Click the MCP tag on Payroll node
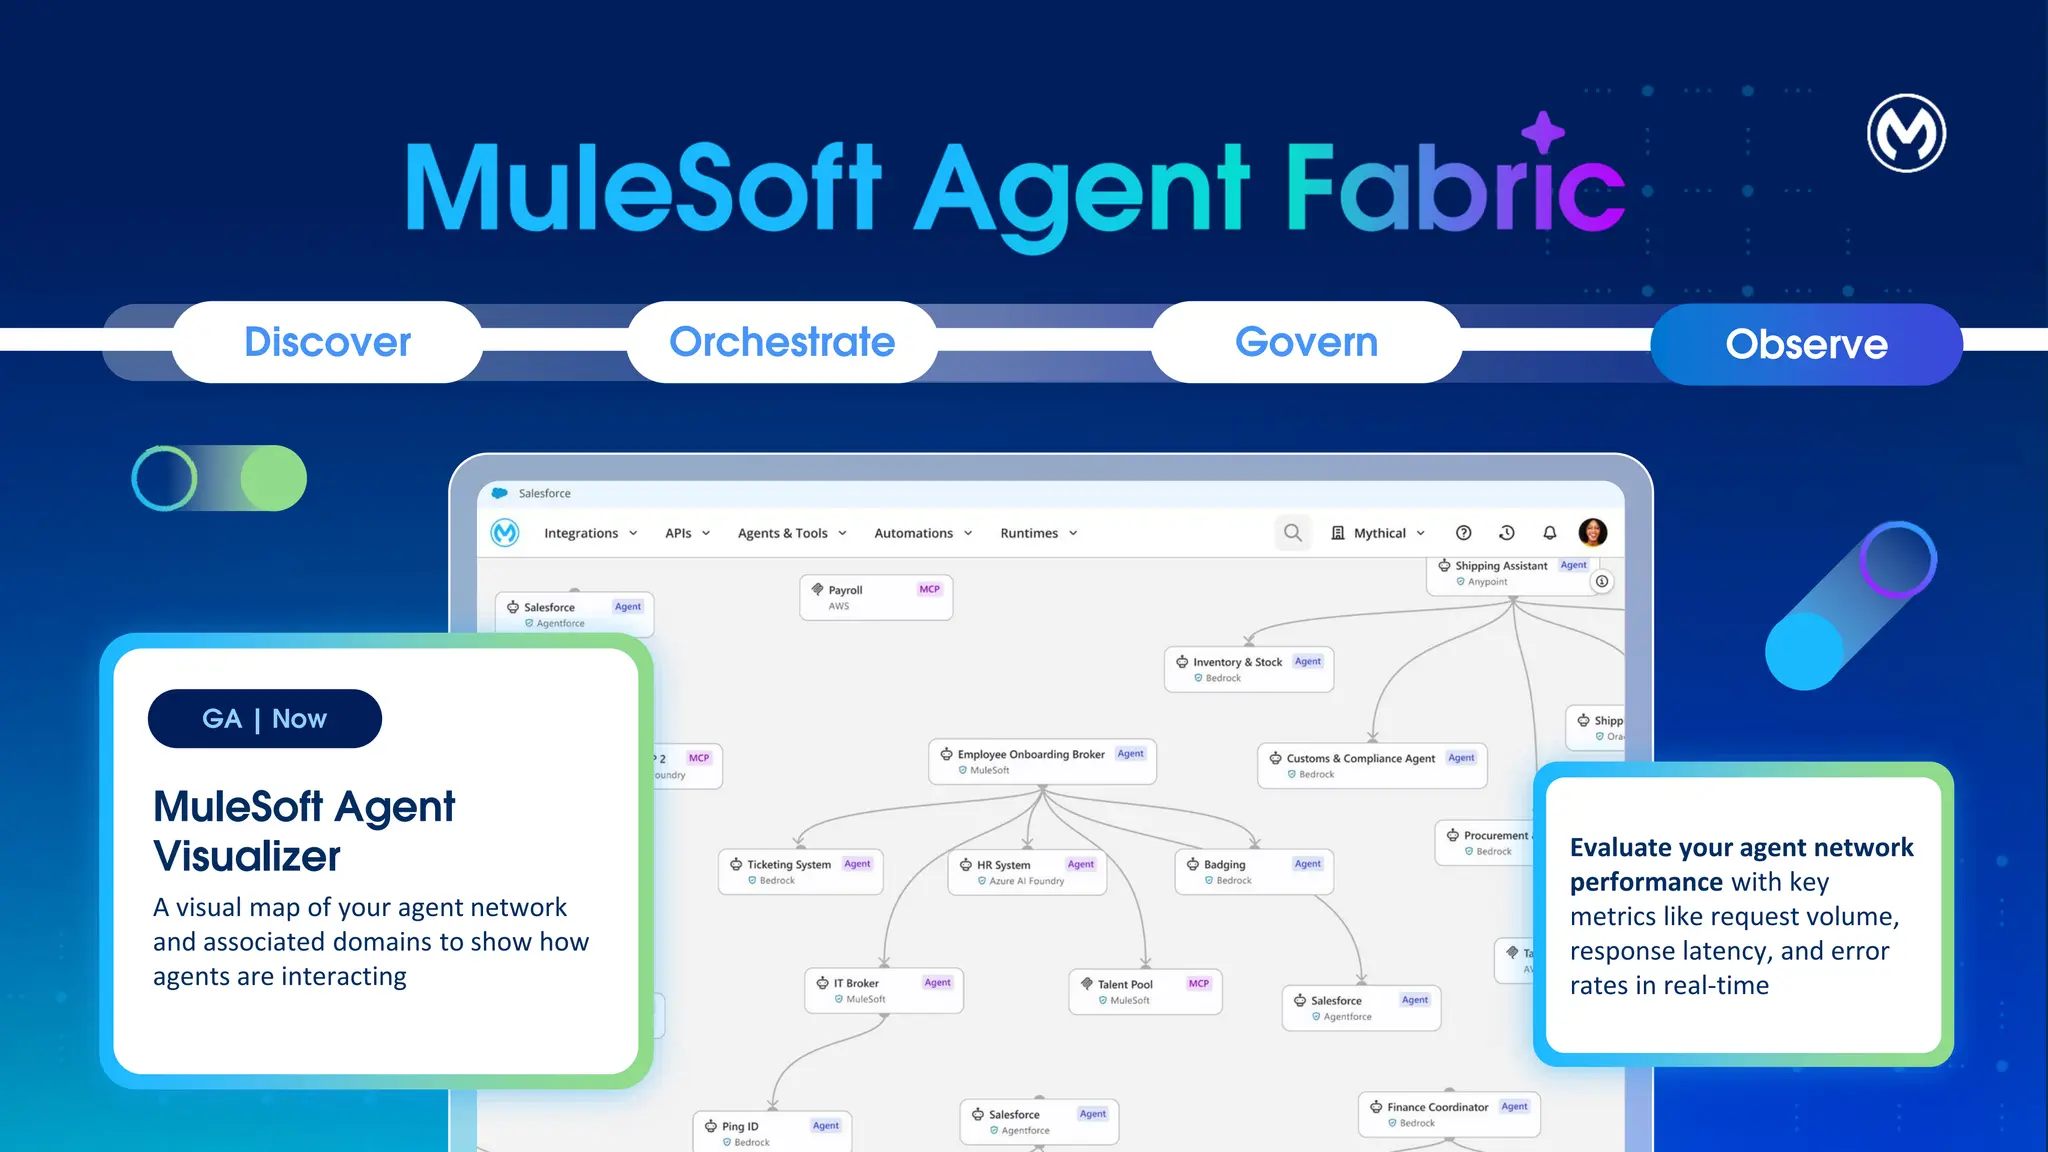The height and width of the screenshot is (1152, 2048). [x=929, y=589]
